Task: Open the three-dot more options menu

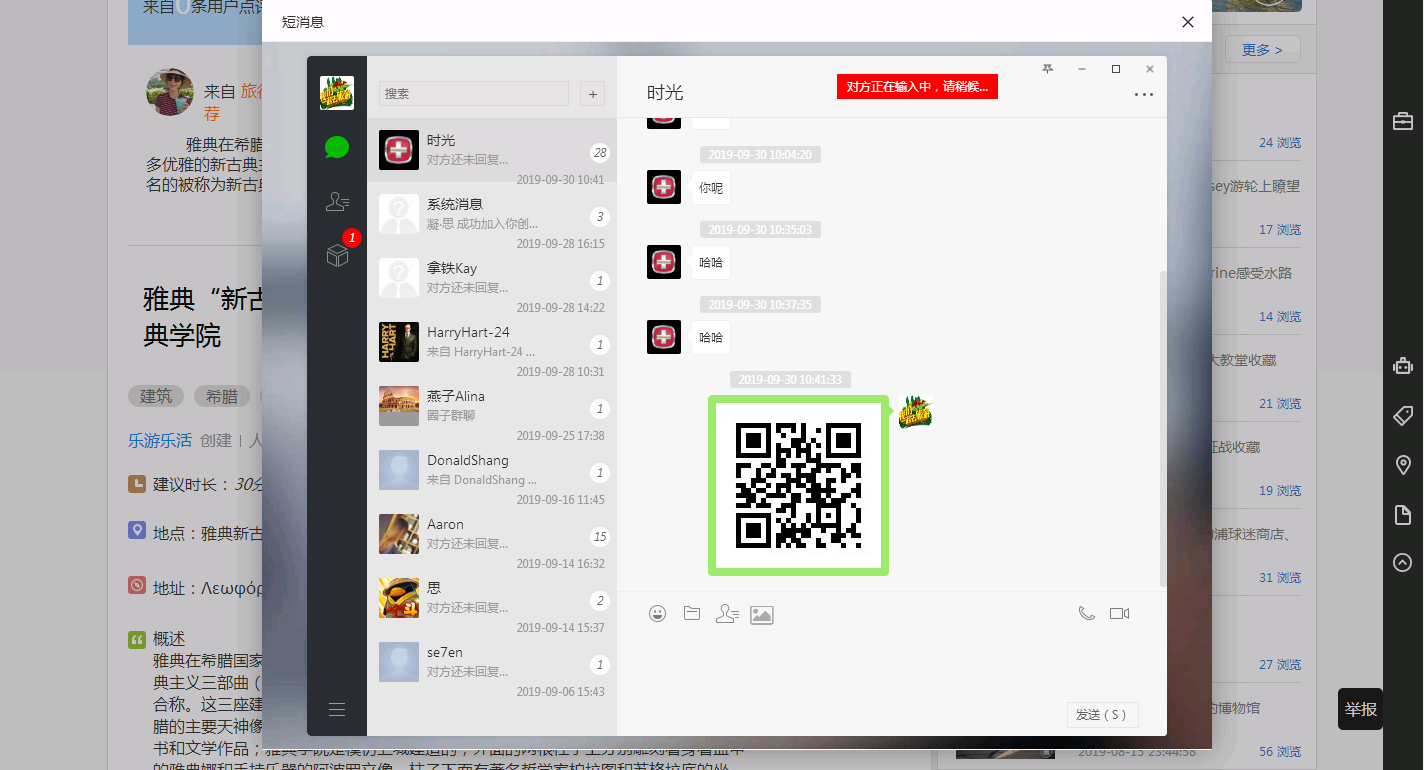Action: [x=1143, y=95]
